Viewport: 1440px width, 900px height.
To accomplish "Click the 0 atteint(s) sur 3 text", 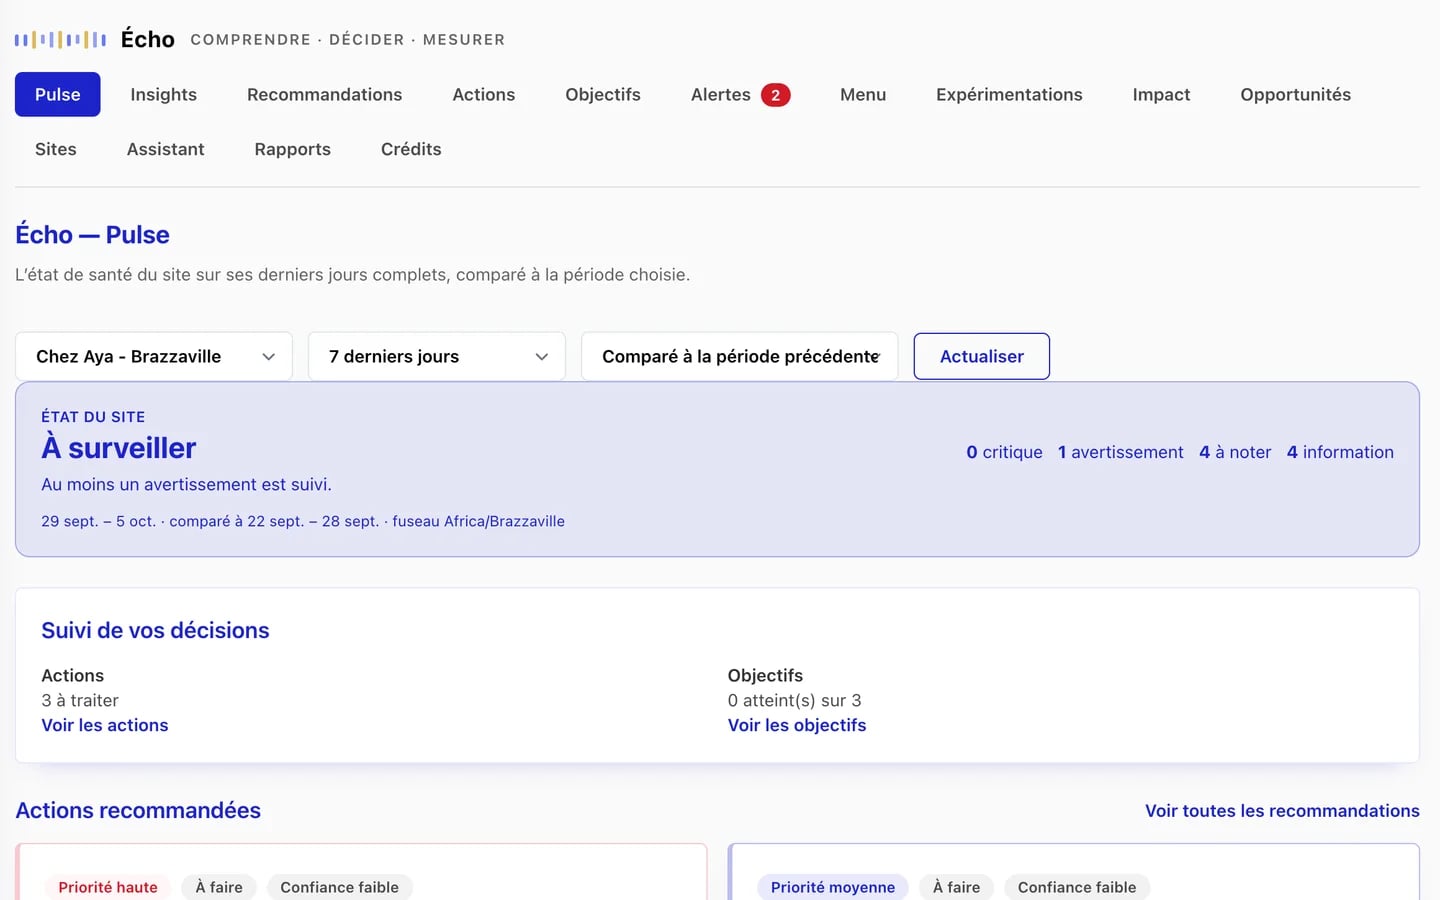I will (795, 700).
